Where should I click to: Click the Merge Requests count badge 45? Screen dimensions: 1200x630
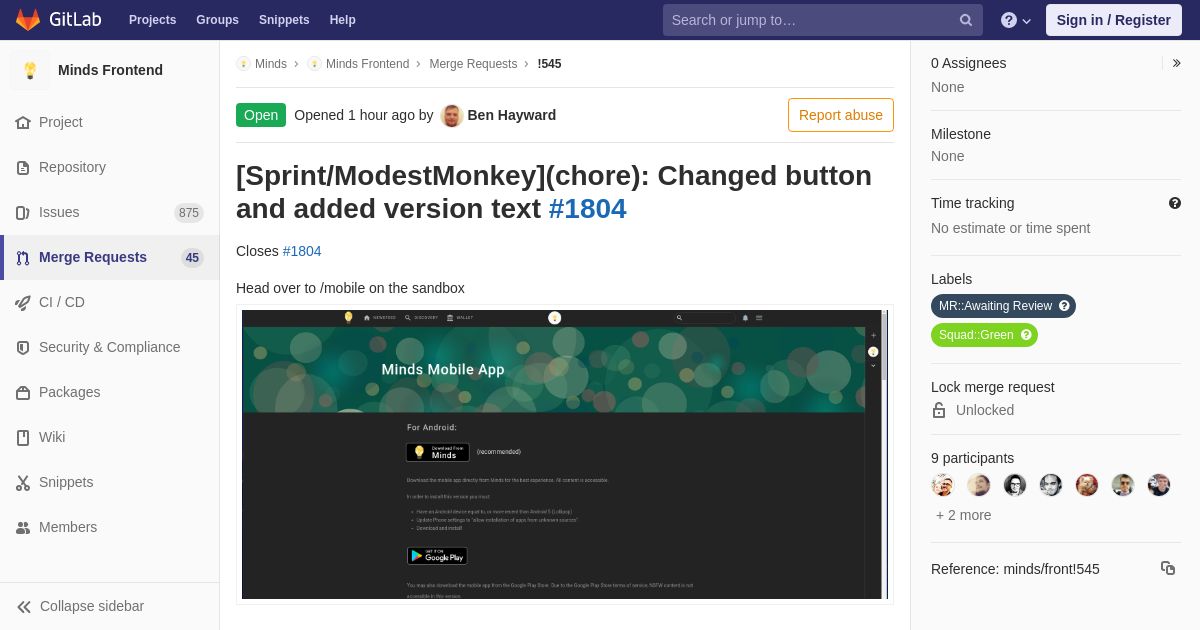[x=192, y=257]
